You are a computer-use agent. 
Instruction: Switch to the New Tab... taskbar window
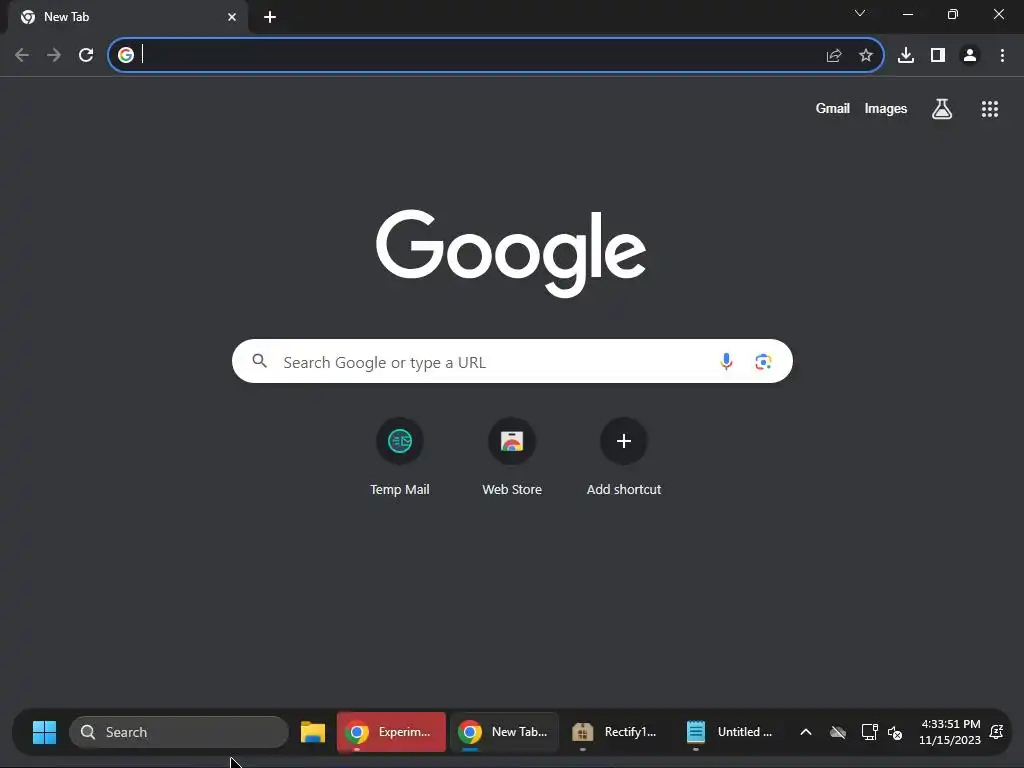coord(504,732)
